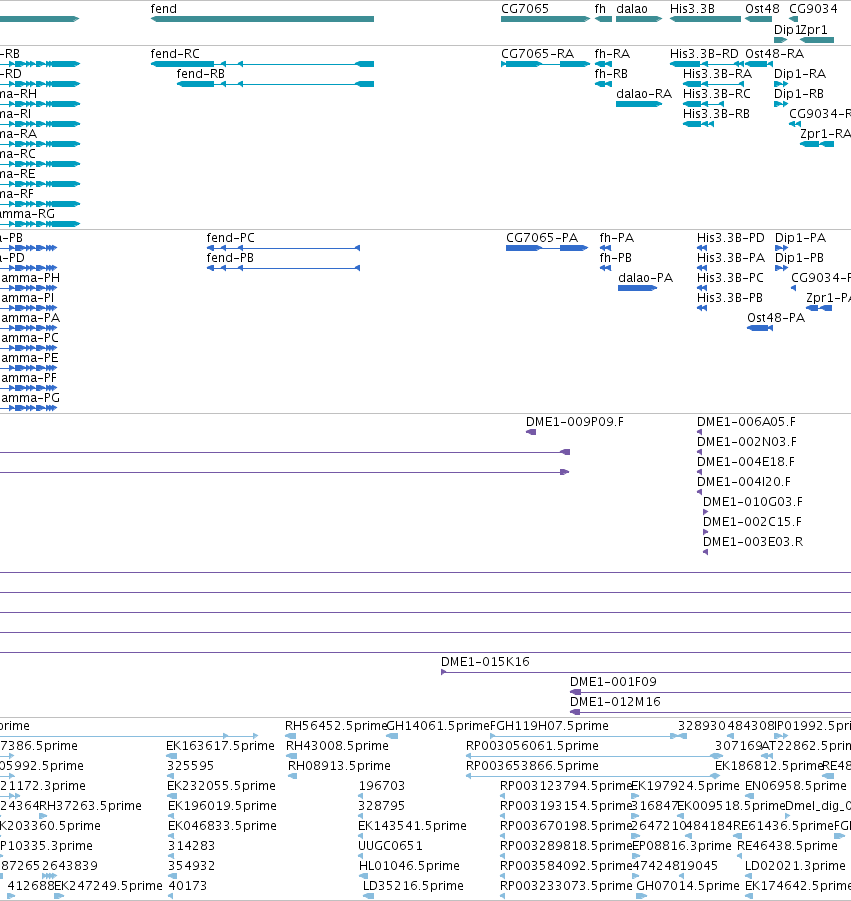Click the fend-PC protein feature
The image size is (851, 901).
[283, 248]
